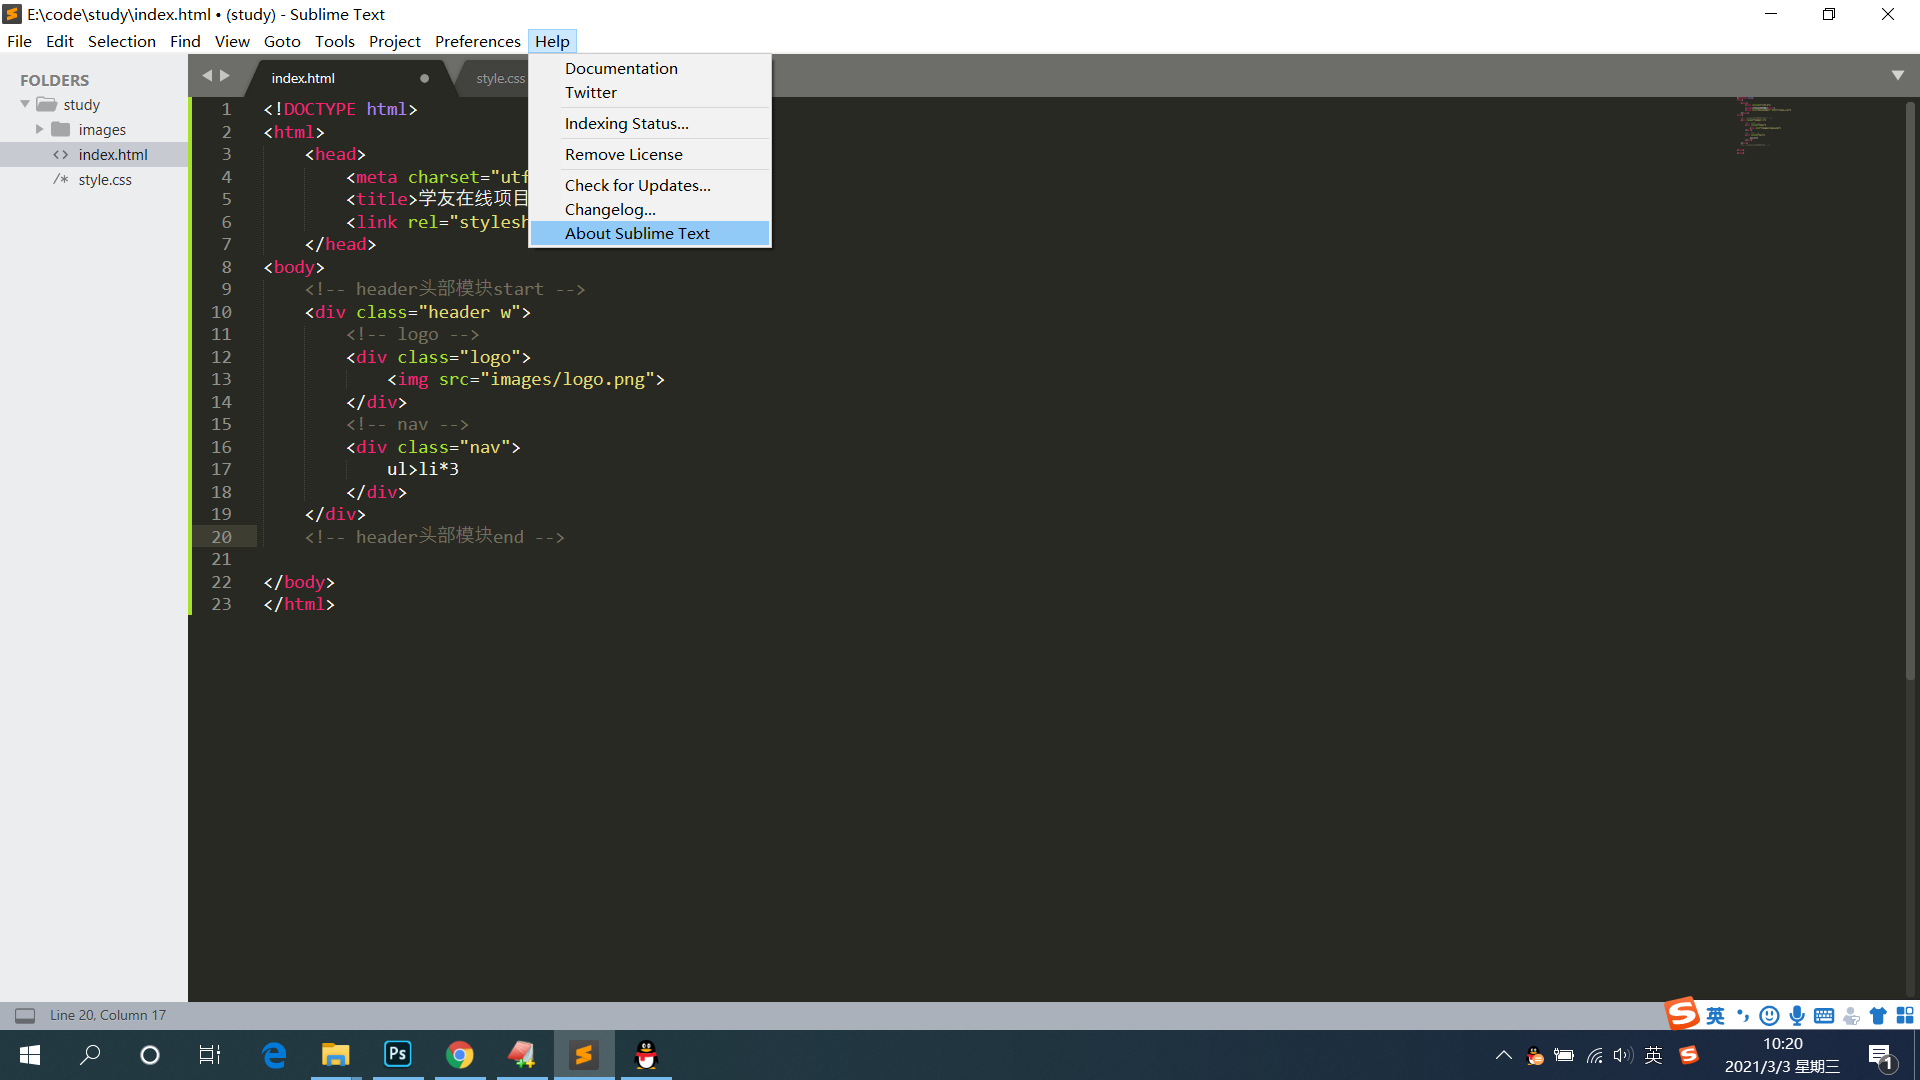Open Documentation from the Help menu
The height and width of the screenshot is (1080, 1920).
point(620,68)
